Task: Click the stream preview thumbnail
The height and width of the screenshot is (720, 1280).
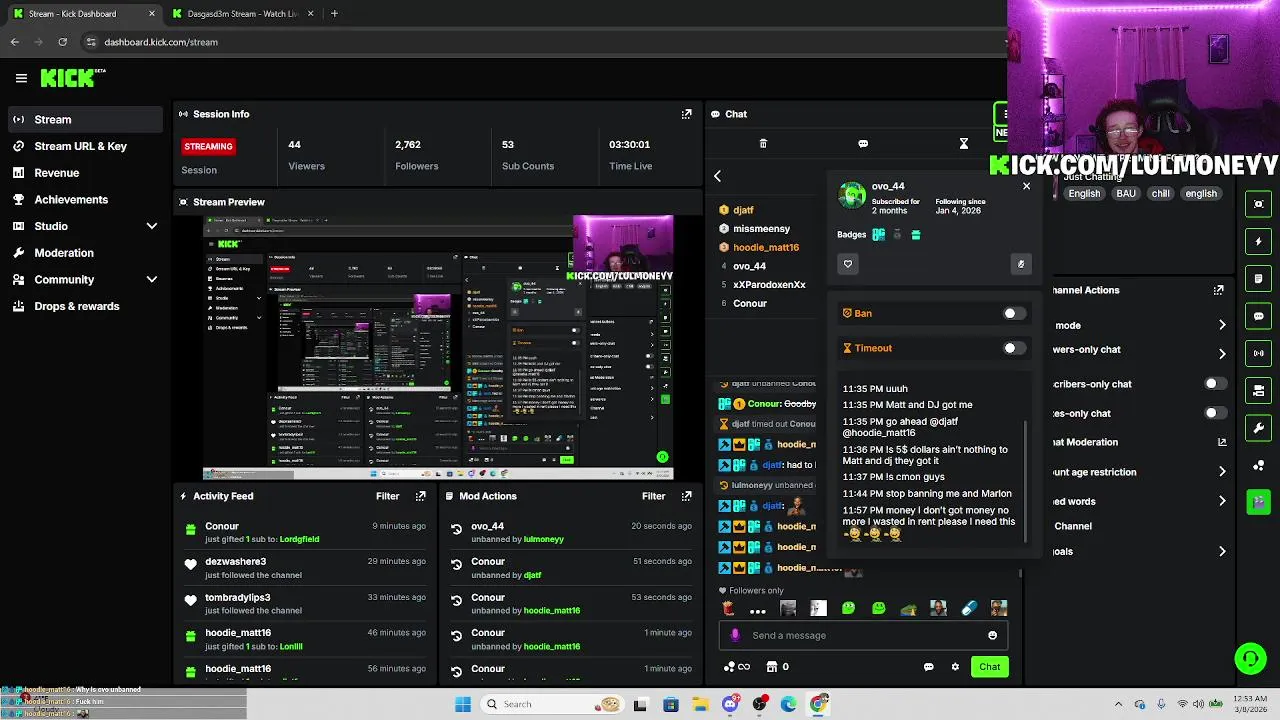Action: coord(438,347)
